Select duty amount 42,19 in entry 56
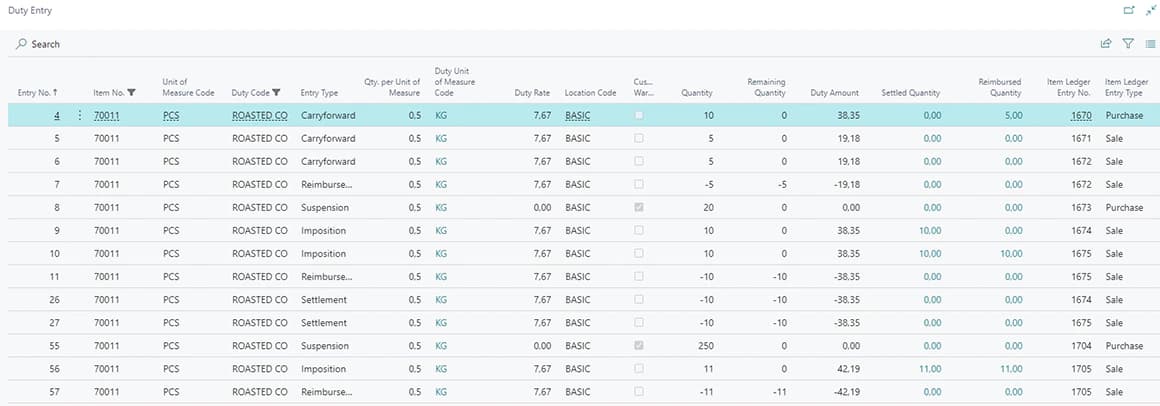The width and height of the screenshot is (1160, 406). point(848,369)
